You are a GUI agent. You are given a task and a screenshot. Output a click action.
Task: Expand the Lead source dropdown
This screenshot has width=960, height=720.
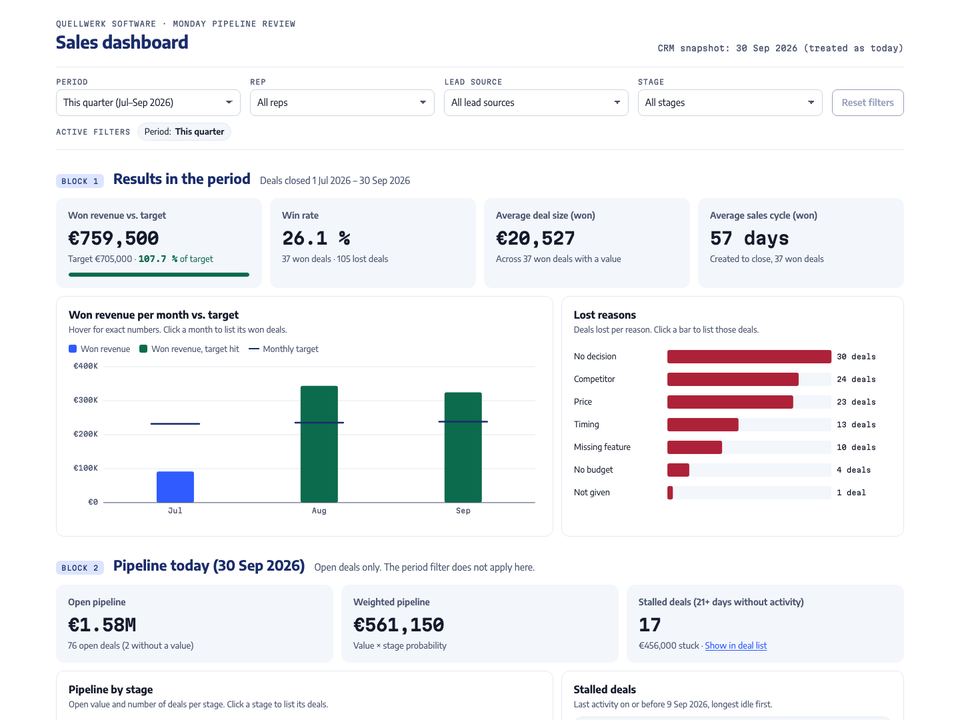click(536, 103)
